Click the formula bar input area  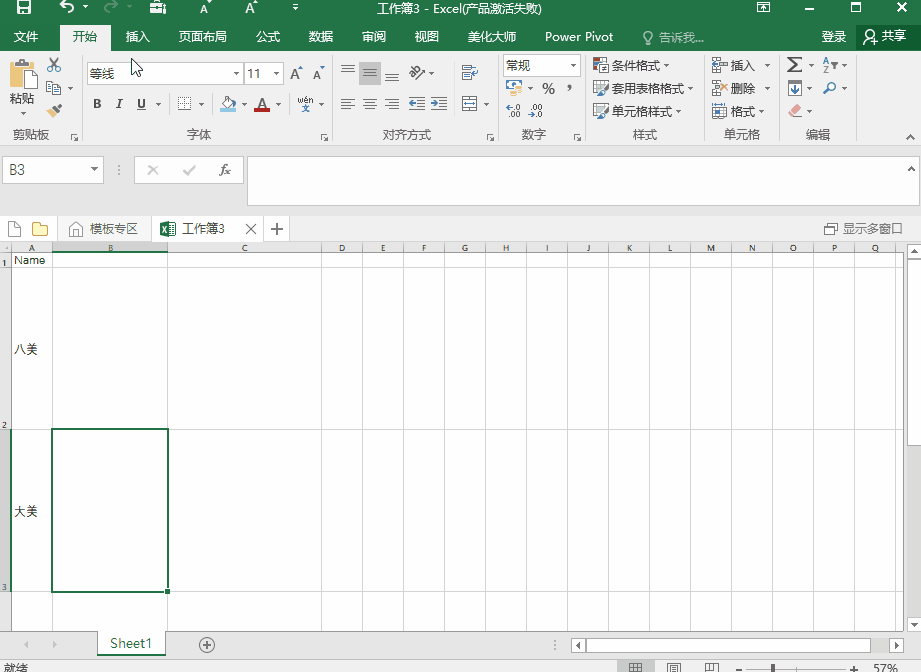coord(576,180)
